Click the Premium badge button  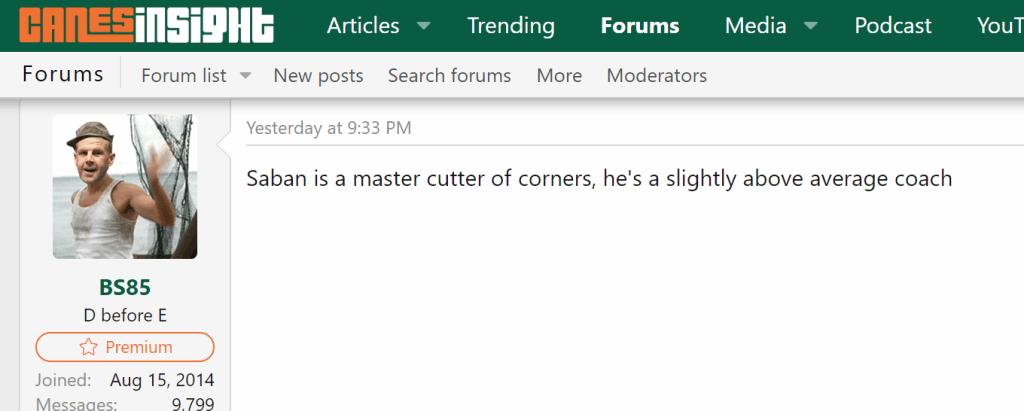click(x=125, y=348)
